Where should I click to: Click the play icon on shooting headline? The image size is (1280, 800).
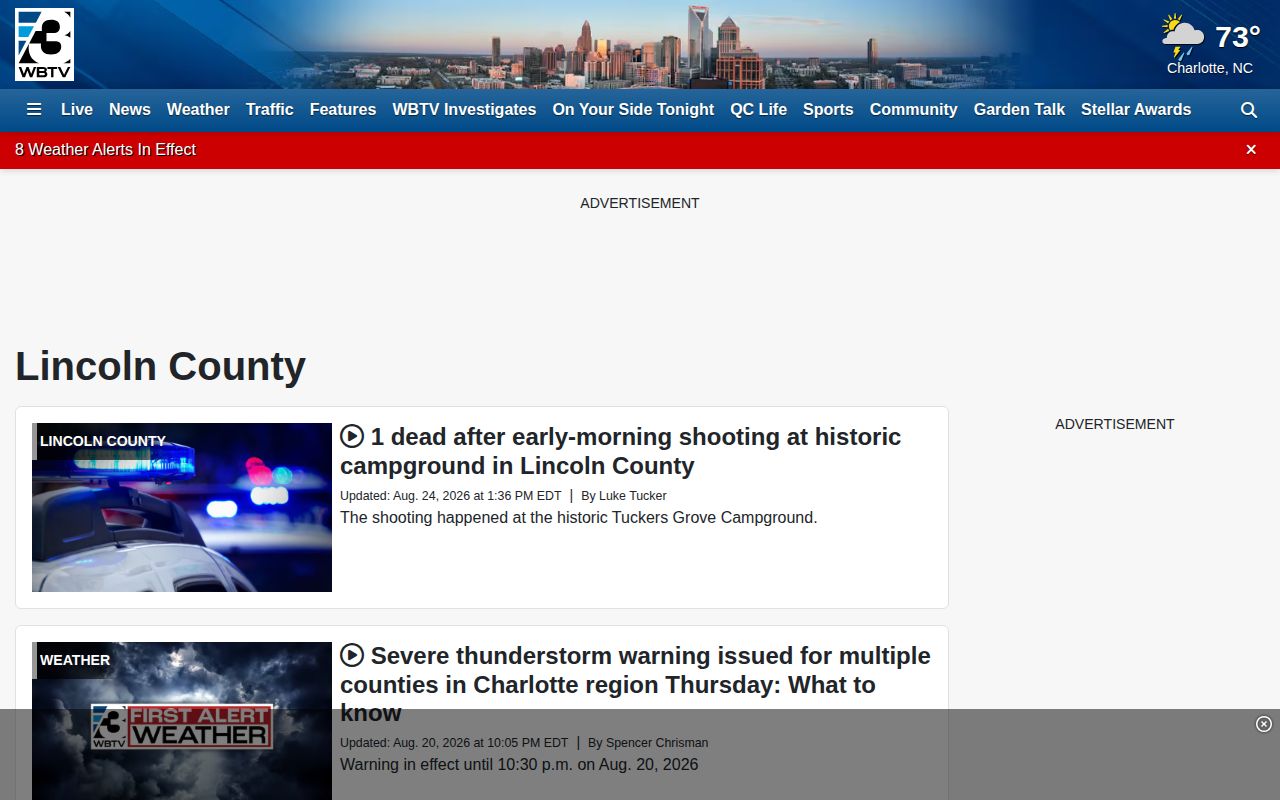click(x=352, y=436)
